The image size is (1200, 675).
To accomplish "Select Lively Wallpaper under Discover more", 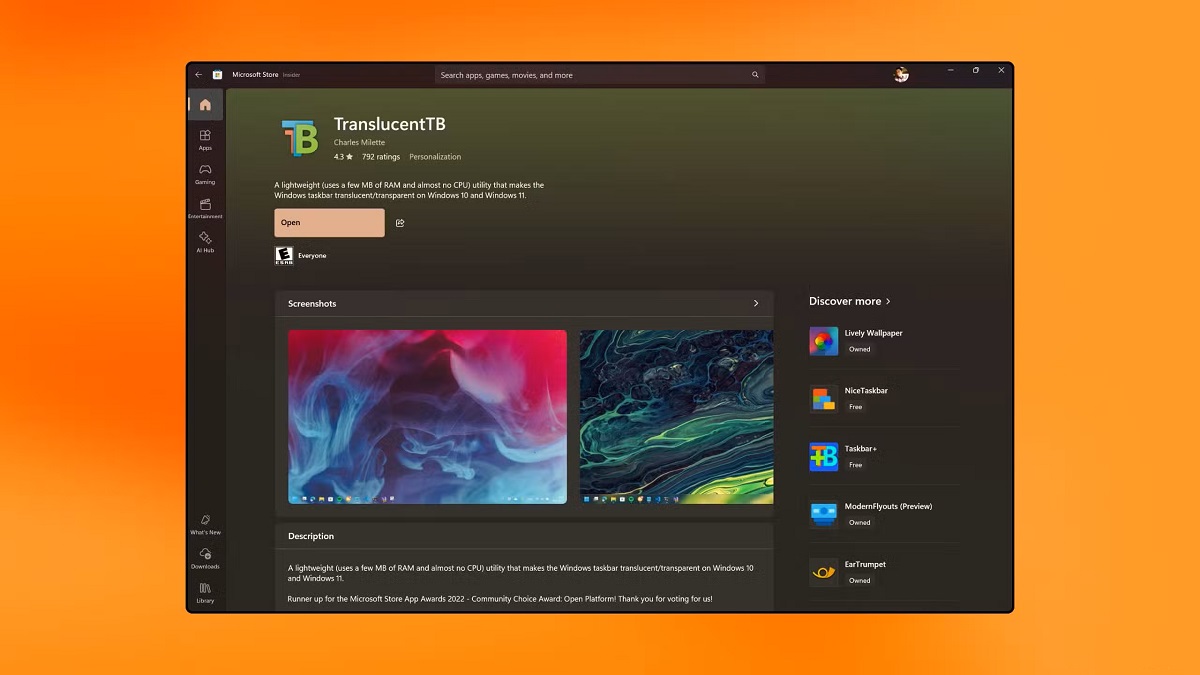I will (x=872, y=340).
